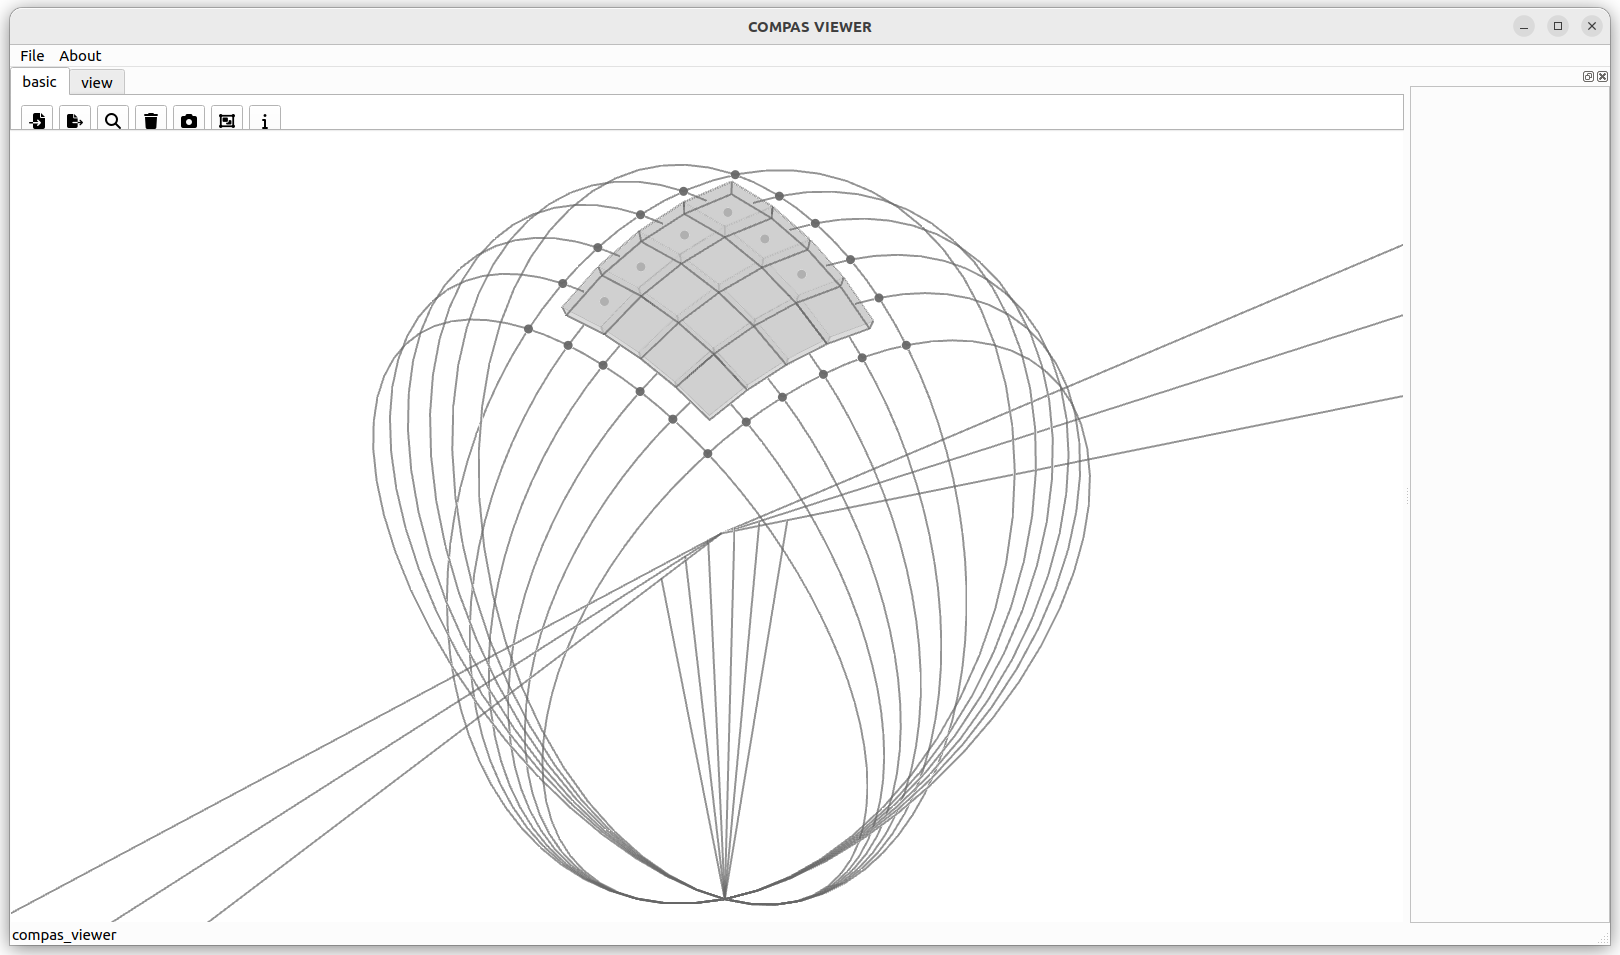This screenshot has height=955, width=1620.
Task: Minimize the COMPAS VIEWER window
Action: [1524, 27]
